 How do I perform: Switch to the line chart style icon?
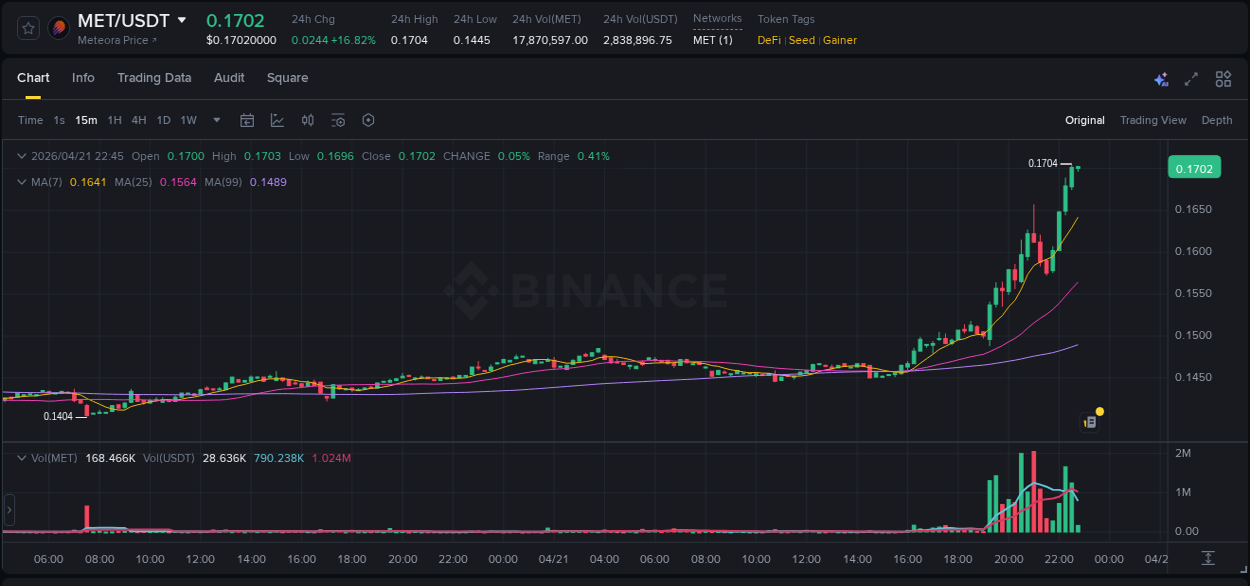point(275,120)
